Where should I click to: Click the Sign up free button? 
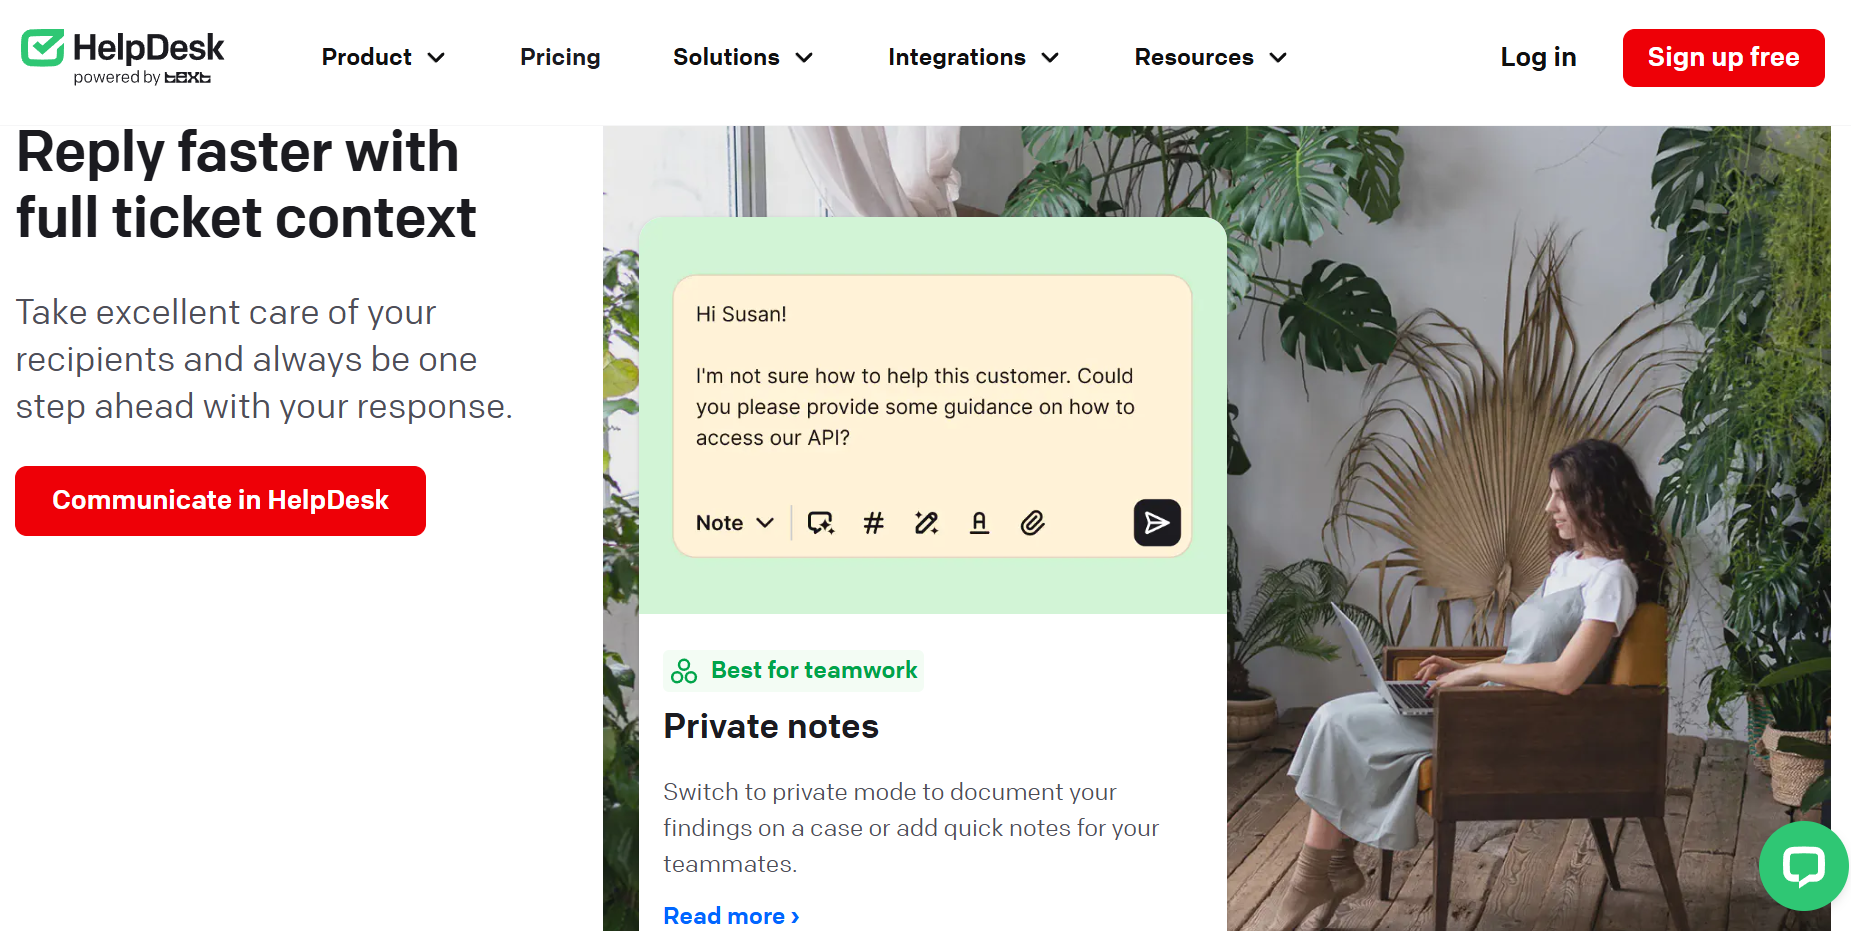1723,58
